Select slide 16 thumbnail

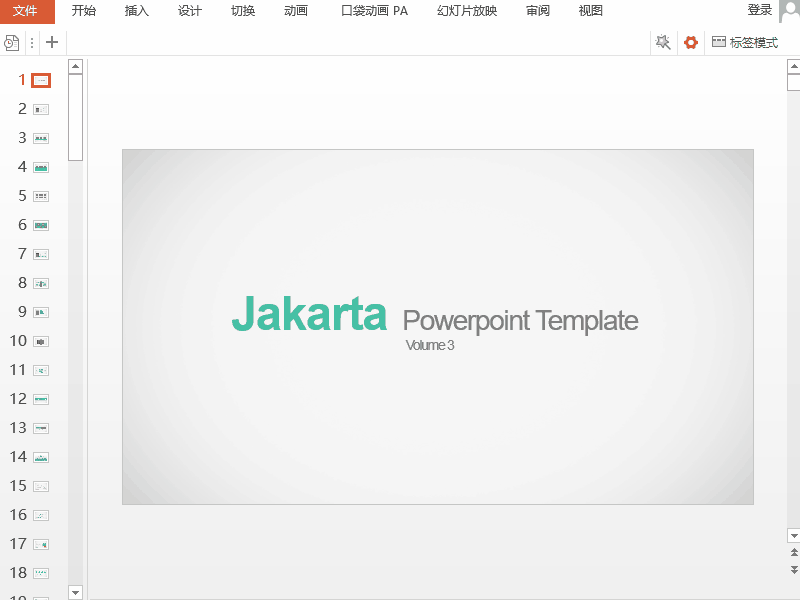[x=41, y=515]
